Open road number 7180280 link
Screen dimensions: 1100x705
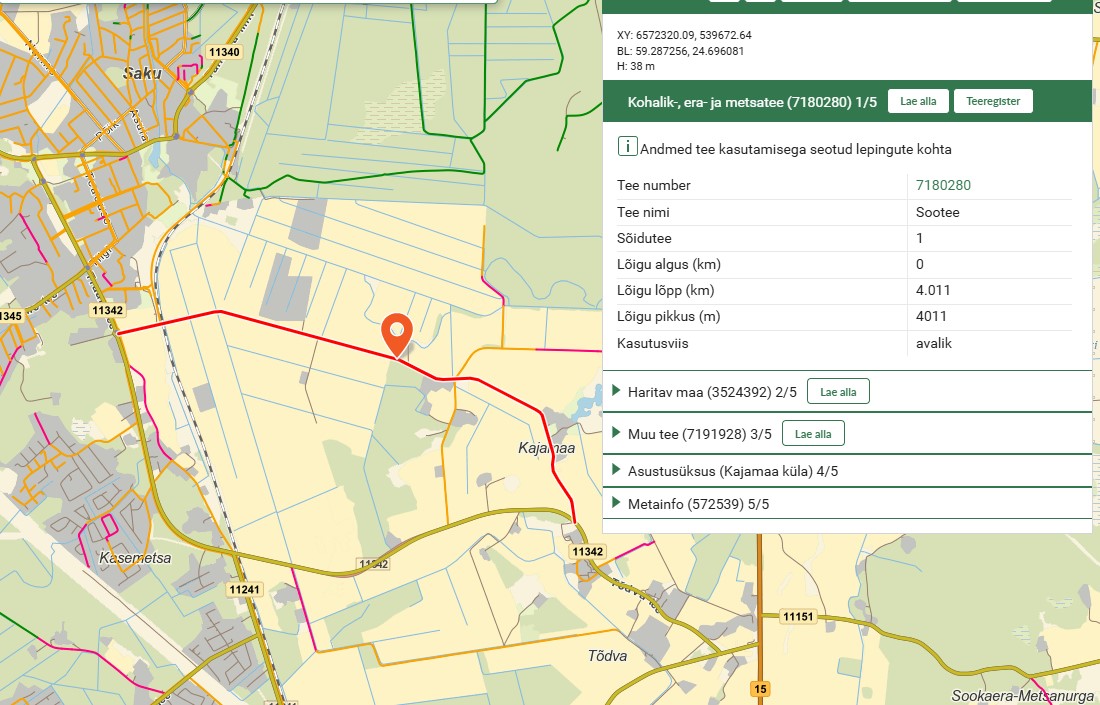click(943, 185)
